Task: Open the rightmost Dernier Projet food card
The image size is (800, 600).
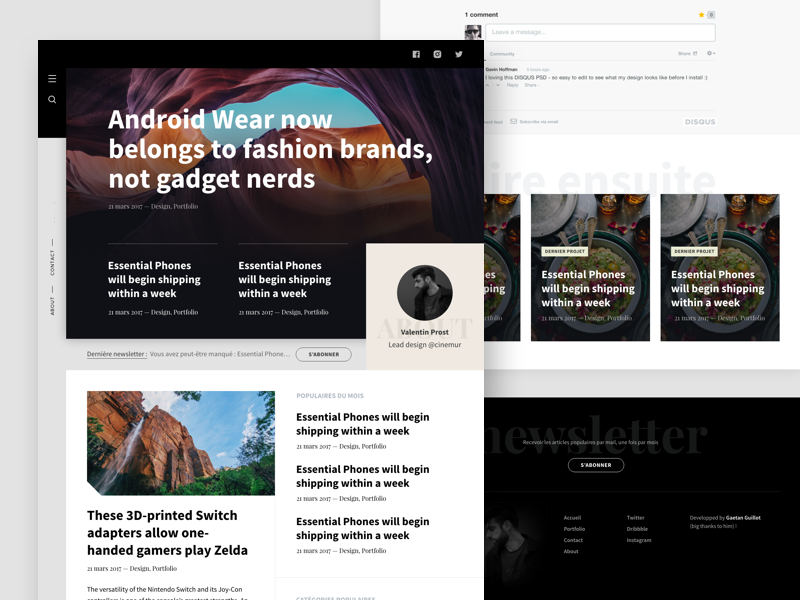Action: coord(720,267)
